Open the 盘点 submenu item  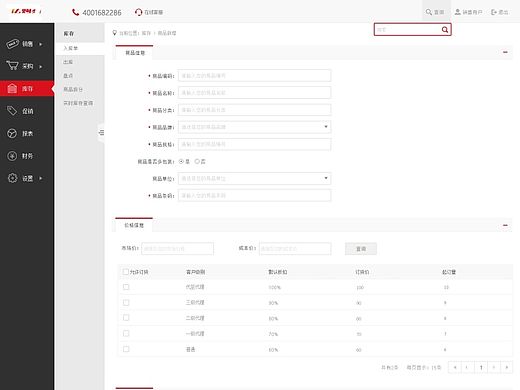68,76
